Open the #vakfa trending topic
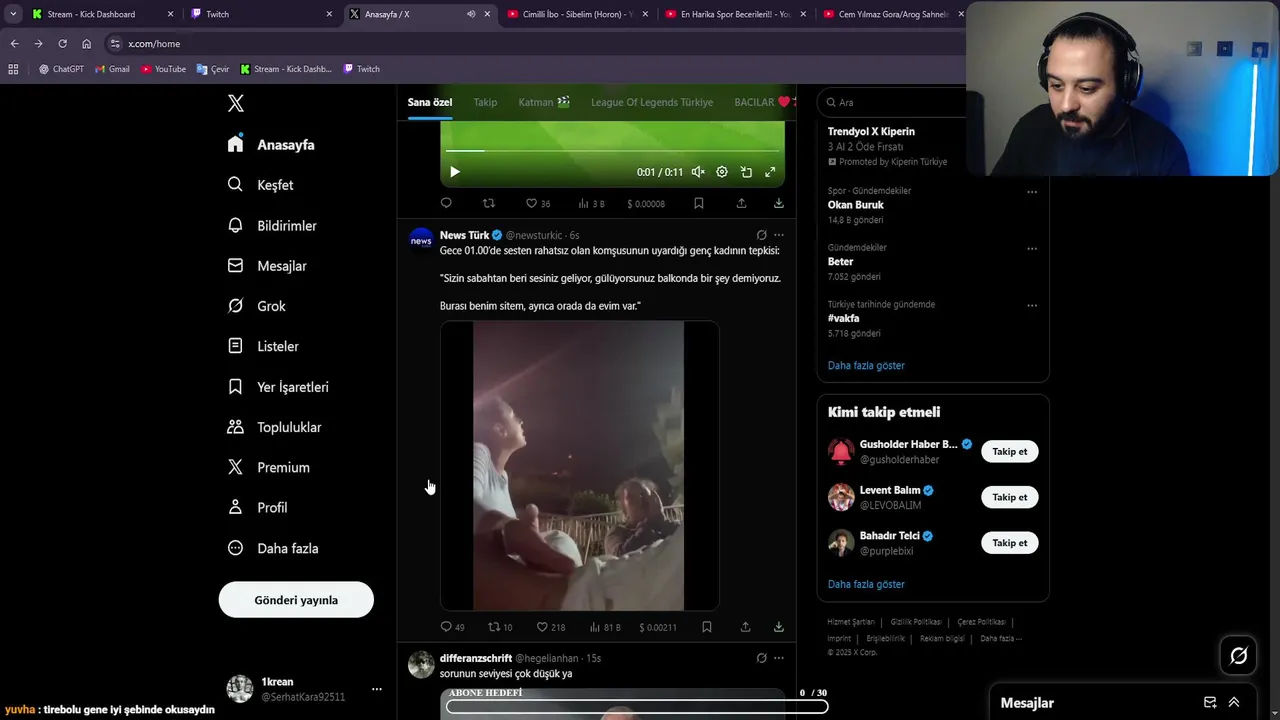 pos(844,318)
